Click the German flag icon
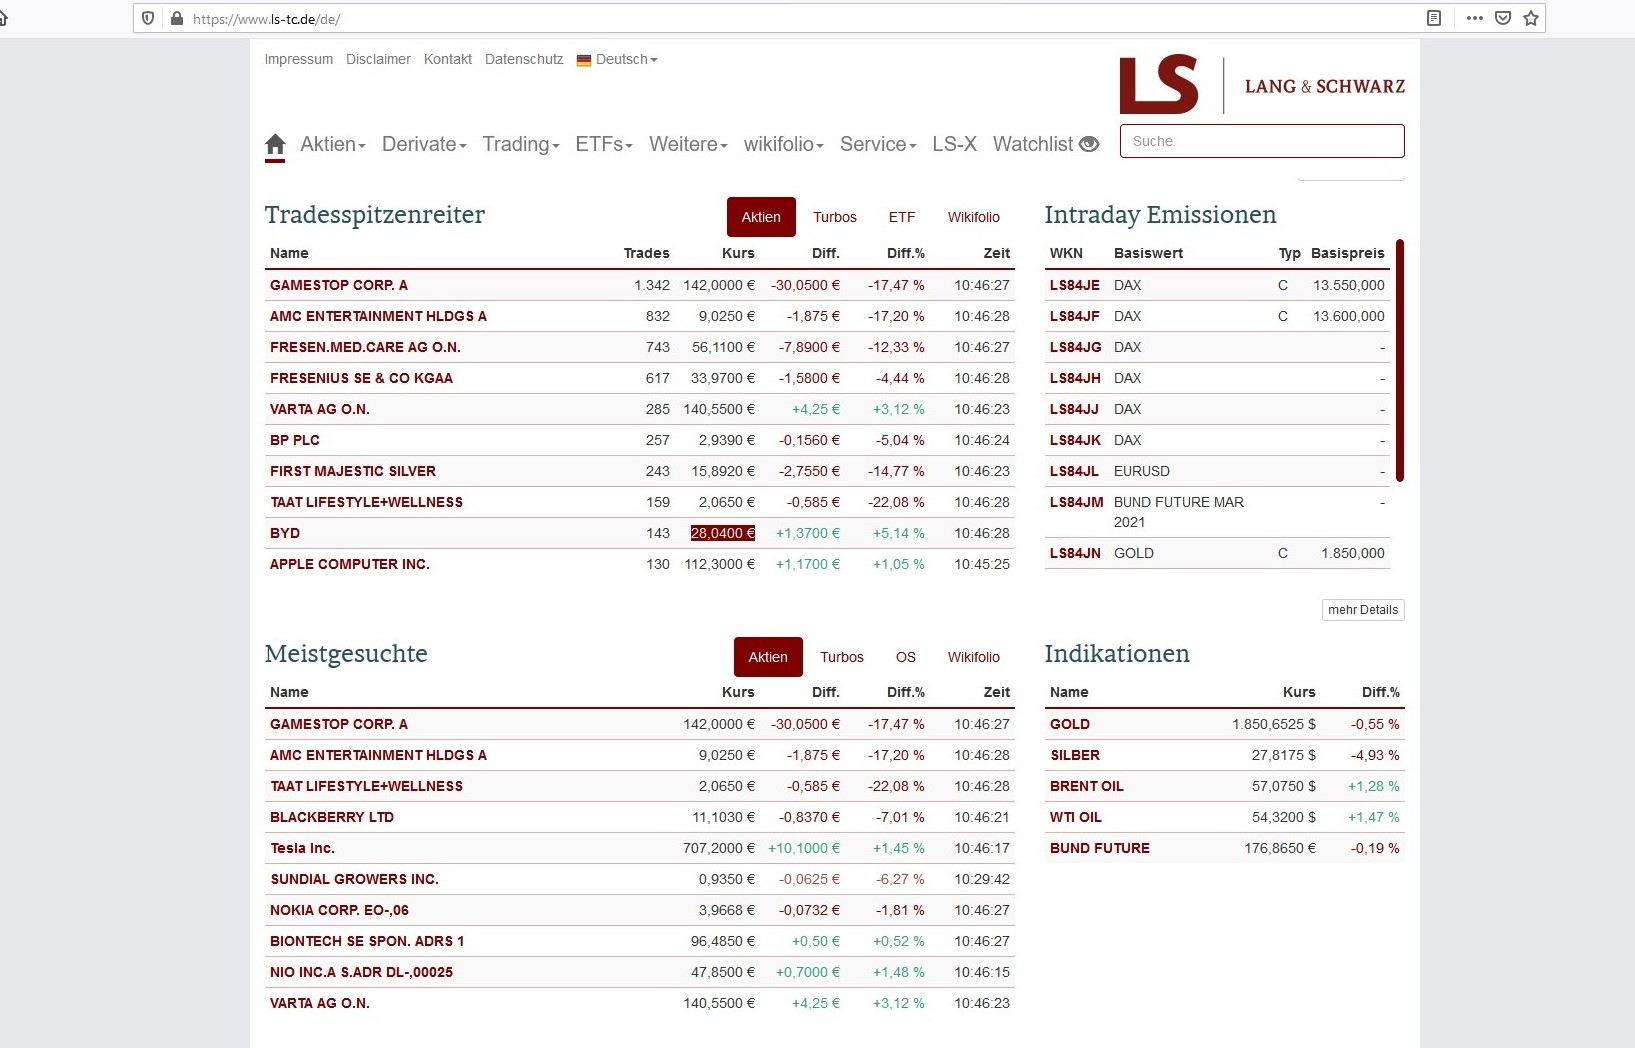The height and width of the screenshot is (1048, 1635). (584, 60)
